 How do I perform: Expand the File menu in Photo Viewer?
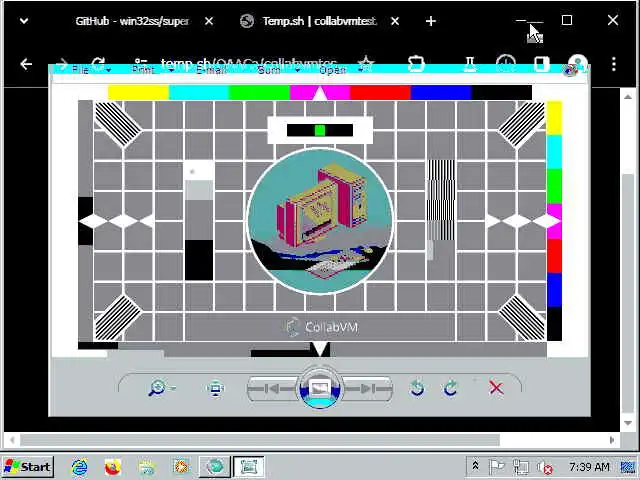90,70
